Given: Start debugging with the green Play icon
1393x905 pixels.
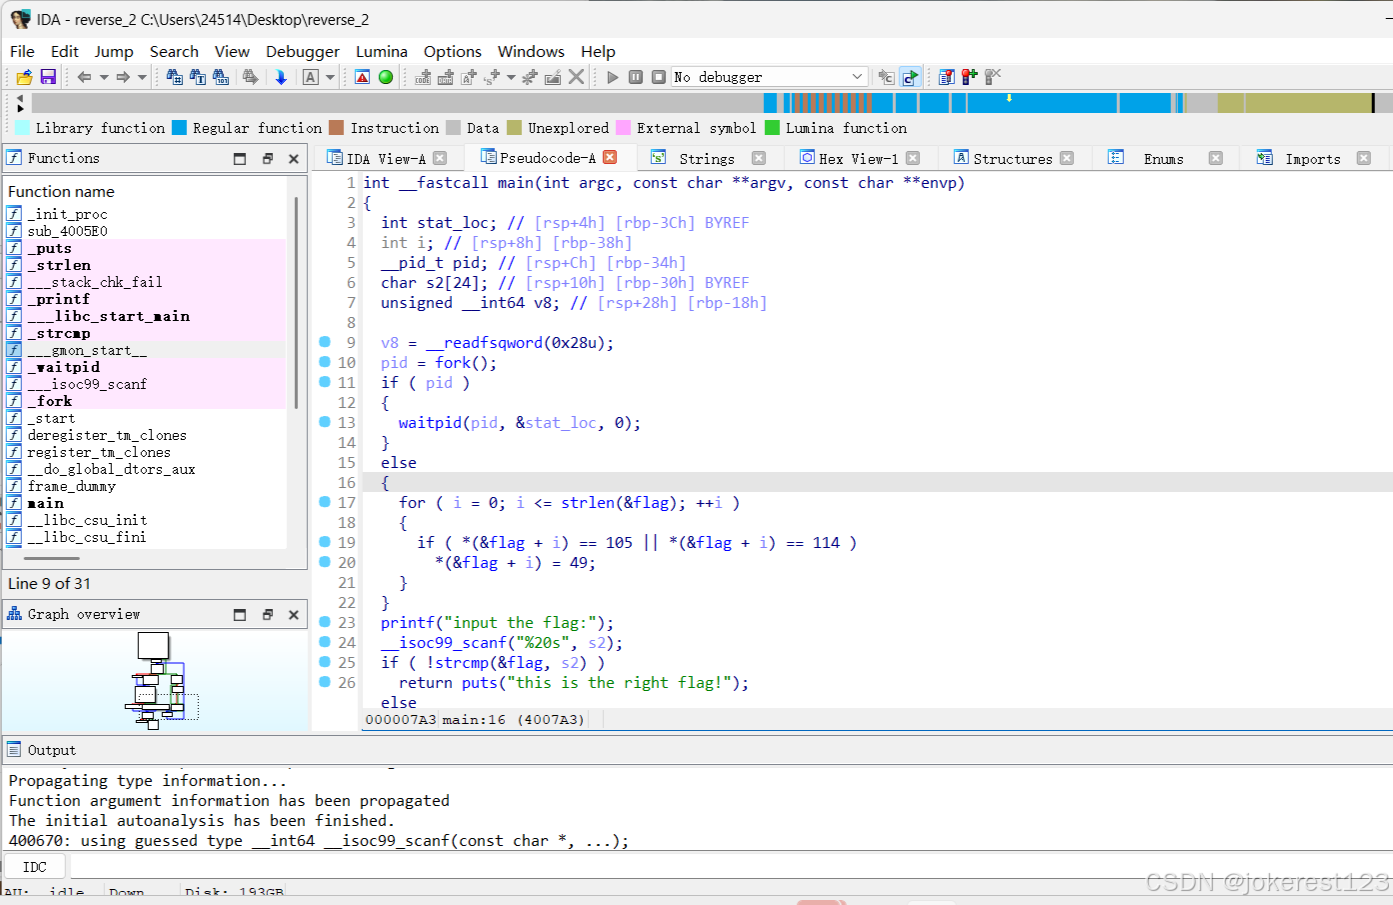Looking at the screenshot, I should pyautogui.click(x=612, y=76).
